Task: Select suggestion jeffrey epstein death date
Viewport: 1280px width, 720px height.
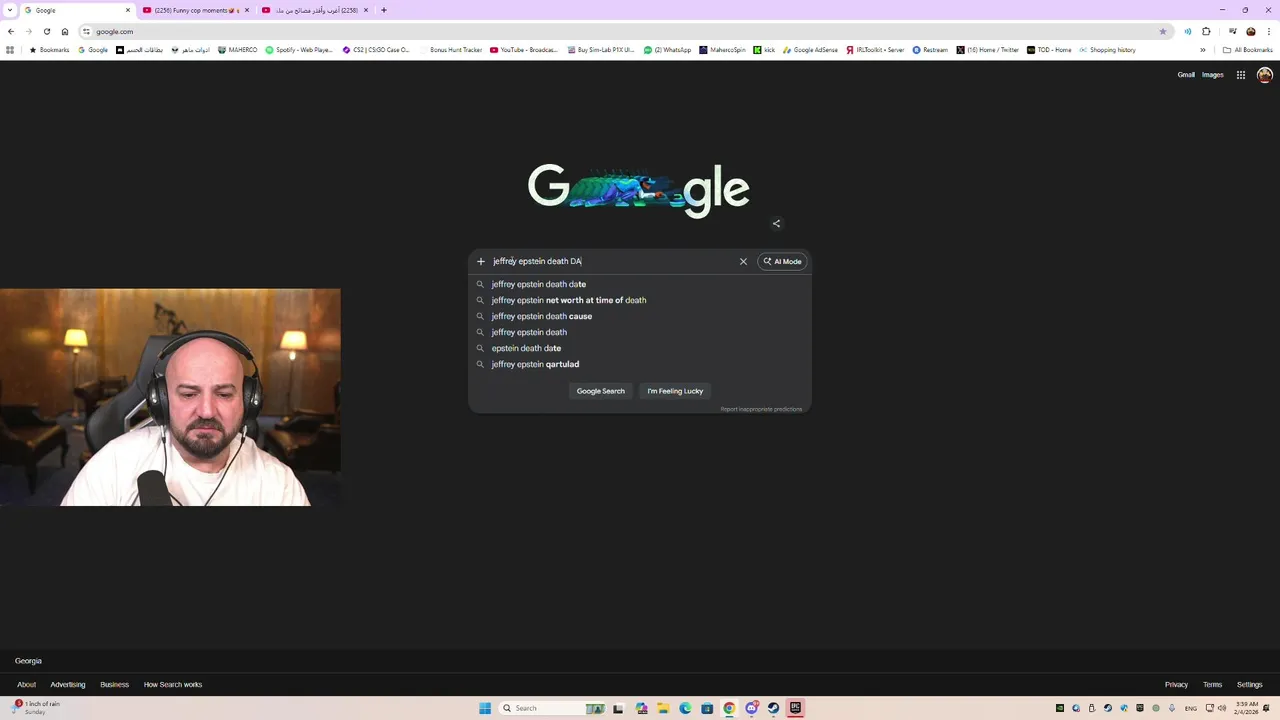Action: click(640, 284)
